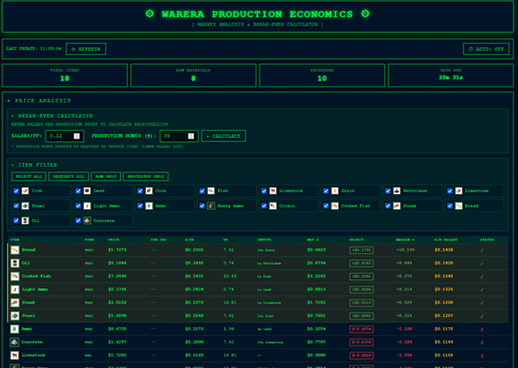Click the Select All filter button
Screen dimensions: 518x368
(29, 176)
